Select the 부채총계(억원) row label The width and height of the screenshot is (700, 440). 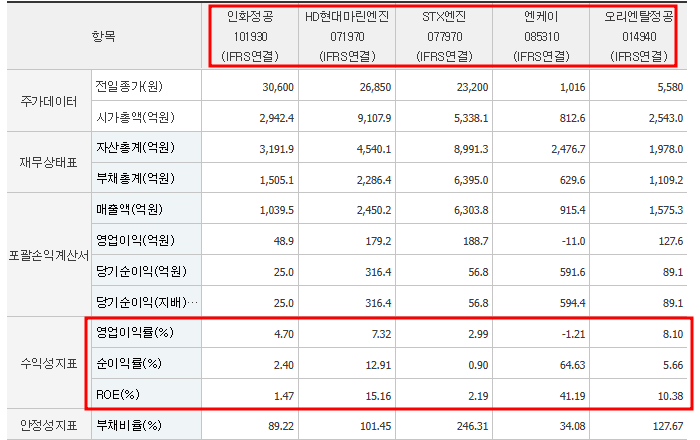135,178
